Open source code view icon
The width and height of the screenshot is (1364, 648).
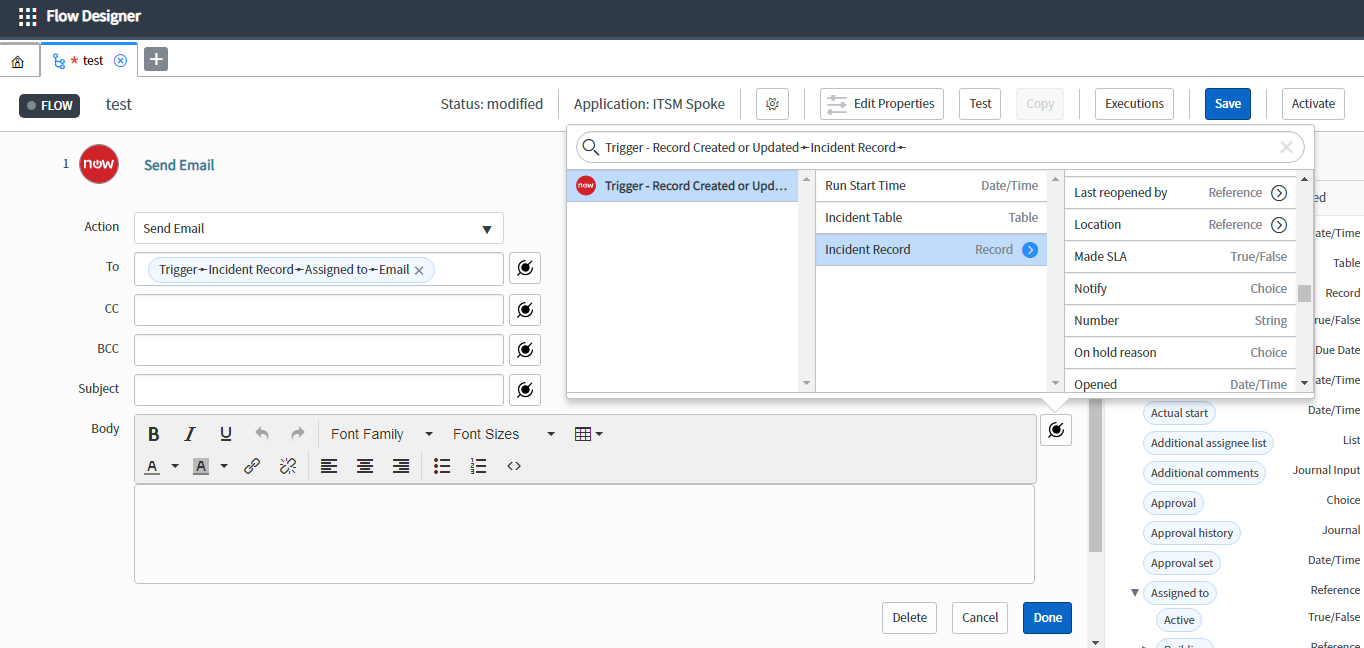click(x=514, y=466)
